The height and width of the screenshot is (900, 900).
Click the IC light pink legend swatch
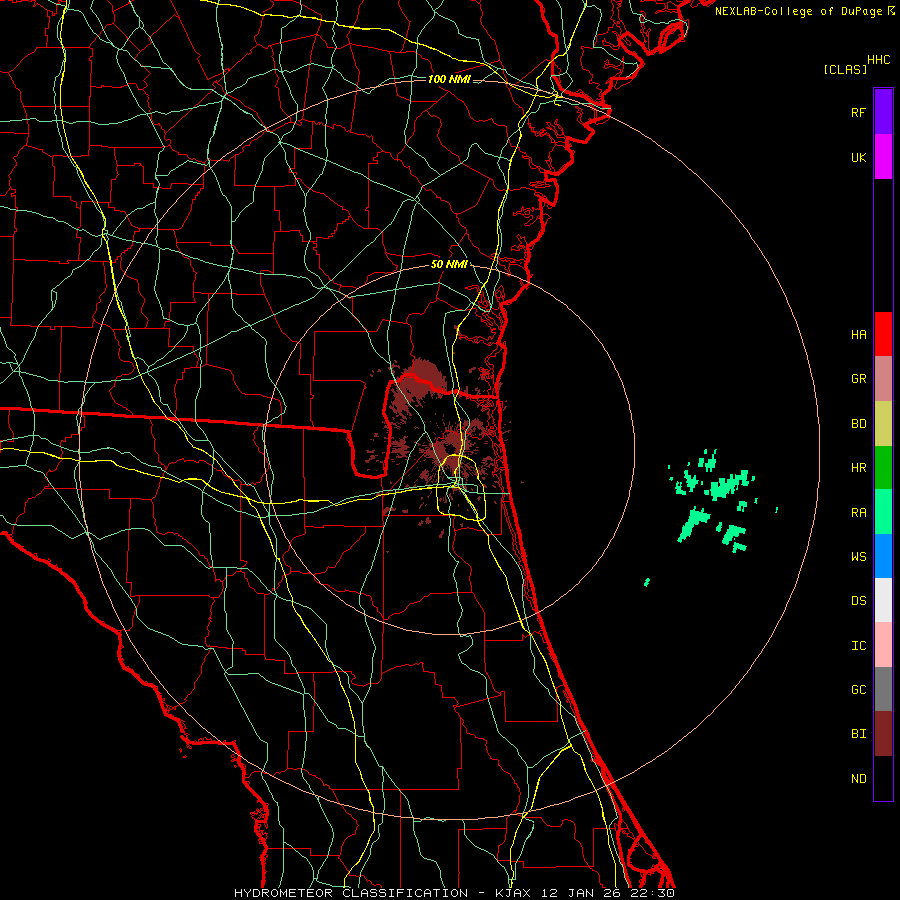(883, 645)
